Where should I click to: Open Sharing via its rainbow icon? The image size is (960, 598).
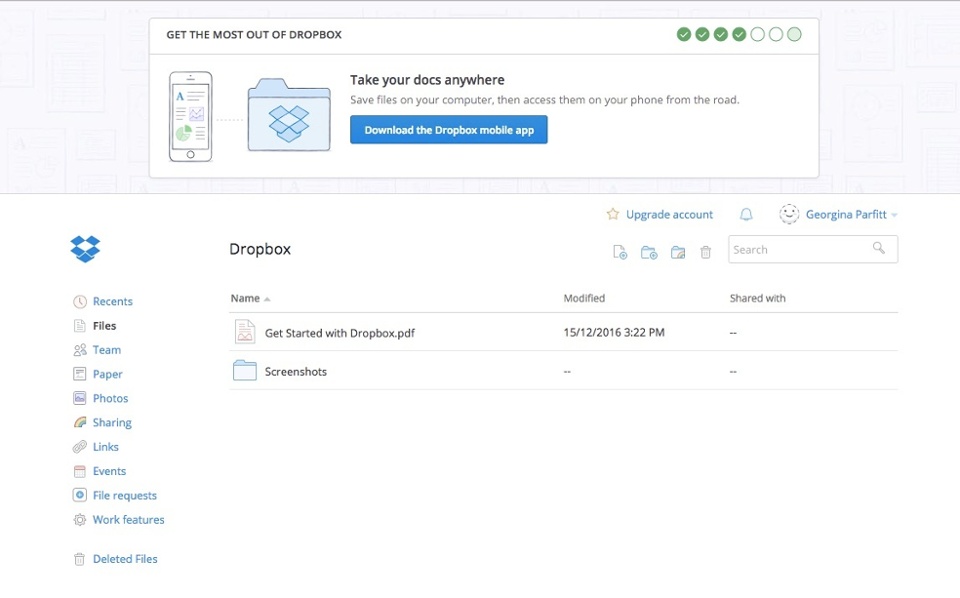coord(80,422)
